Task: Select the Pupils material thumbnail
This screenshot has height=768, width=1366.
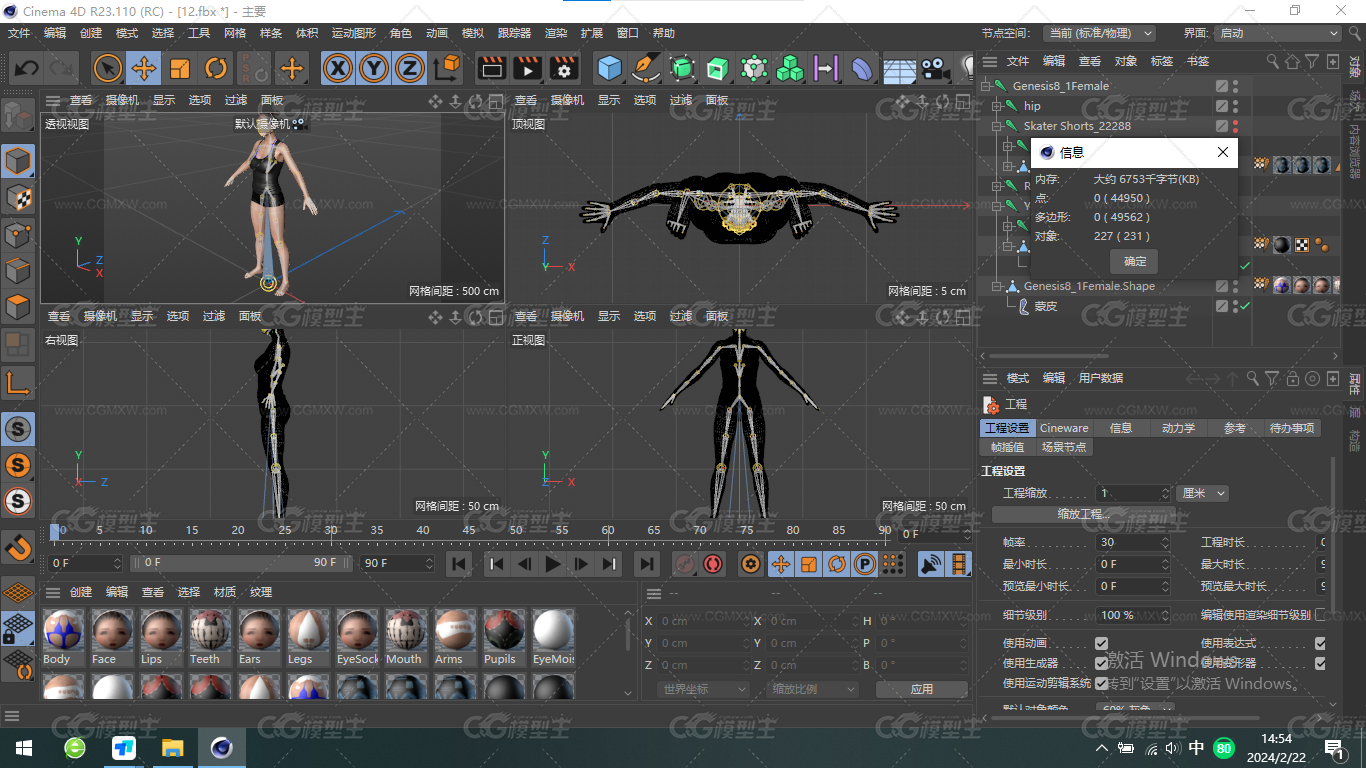Action: tap(504, 638)
